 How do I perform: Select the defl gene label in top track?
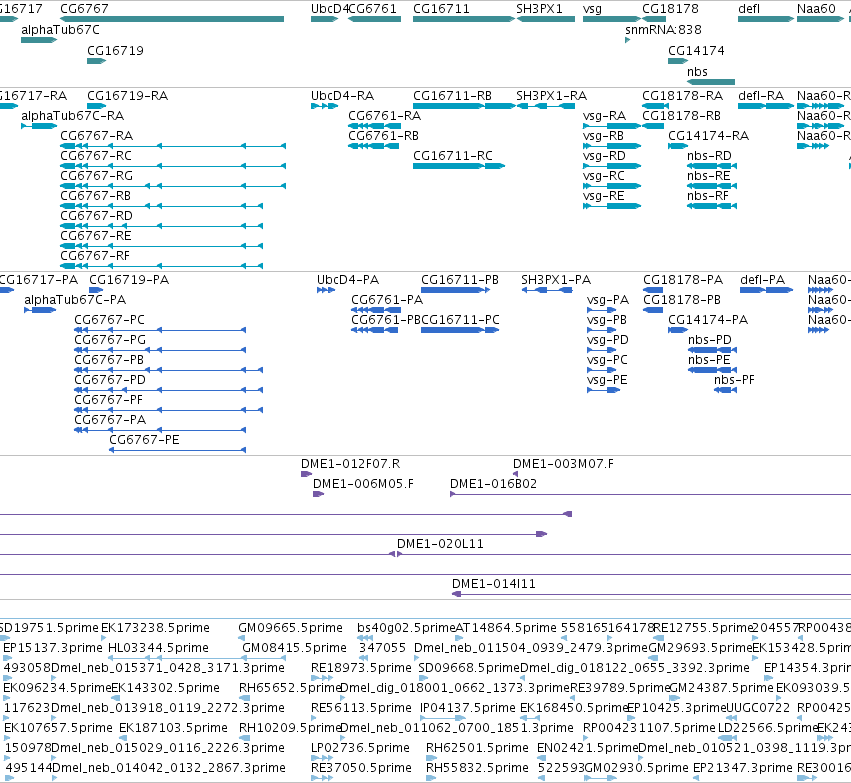click(749, 9)
